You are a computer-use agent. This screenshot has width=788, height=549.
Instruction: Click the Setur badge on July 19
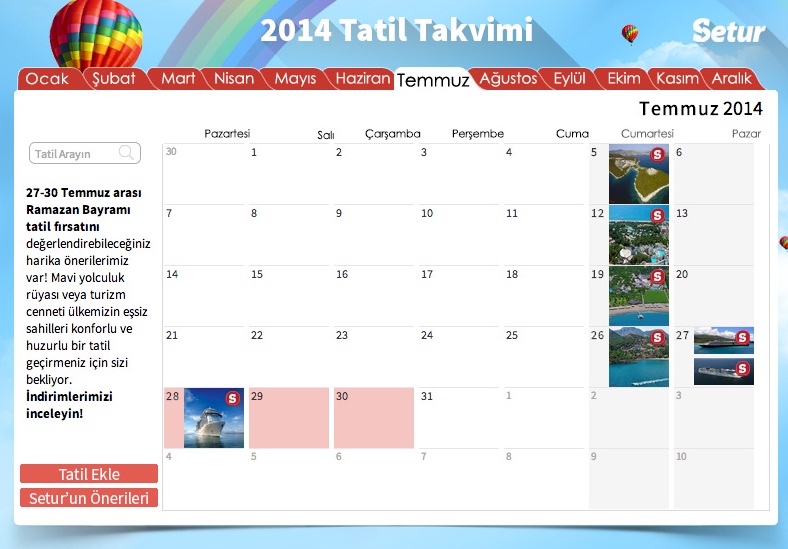[658, 276]
